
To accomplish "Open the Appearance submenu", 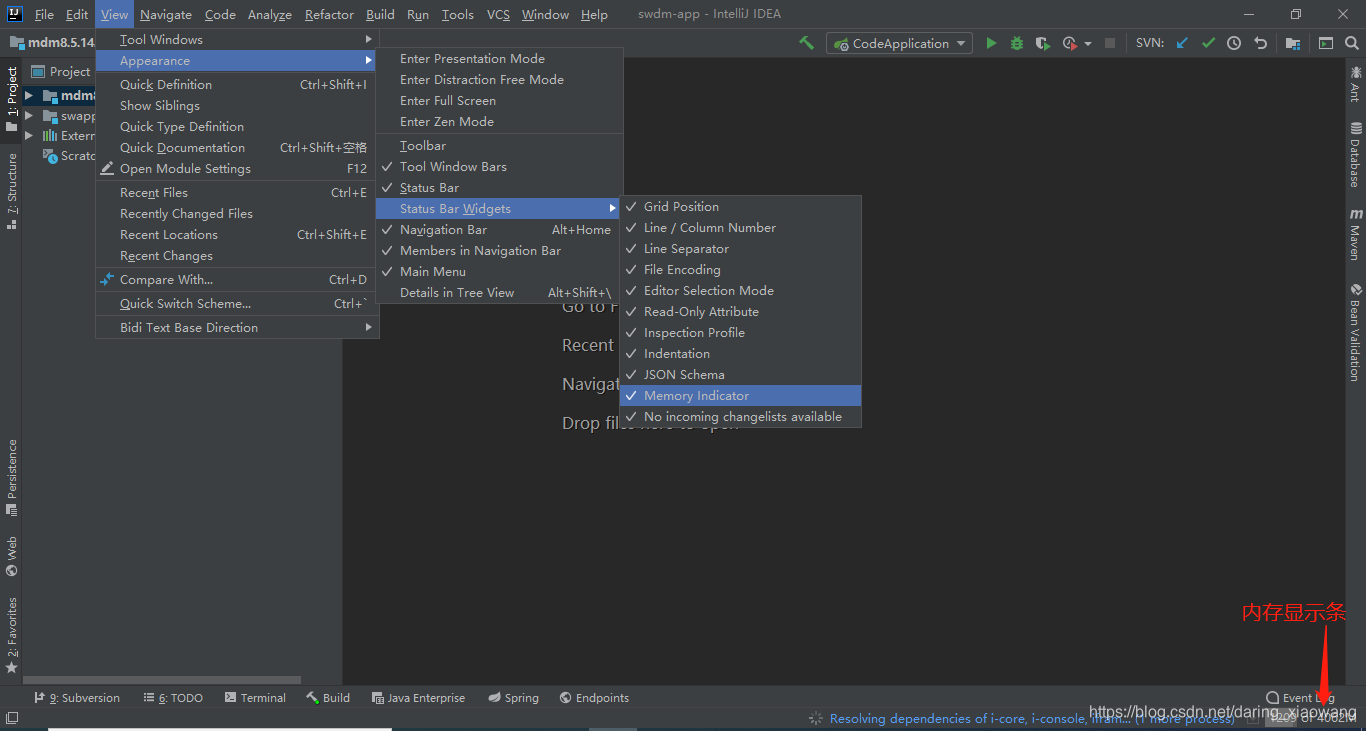I will 237,61.
